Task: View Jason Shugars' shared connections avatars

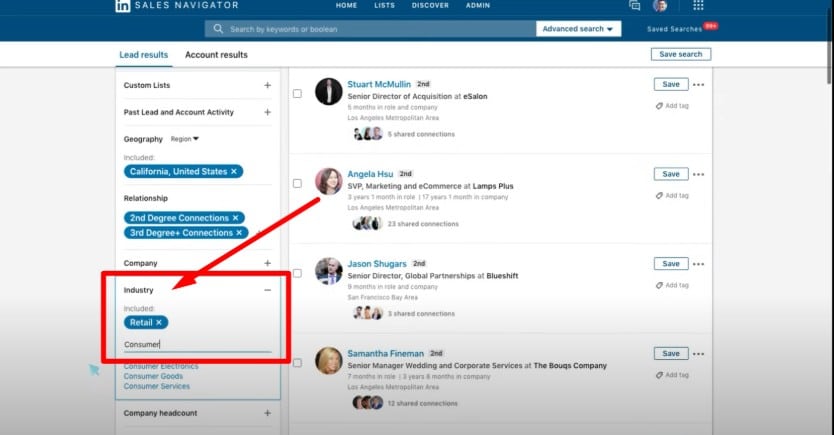Action: point(368,313)
